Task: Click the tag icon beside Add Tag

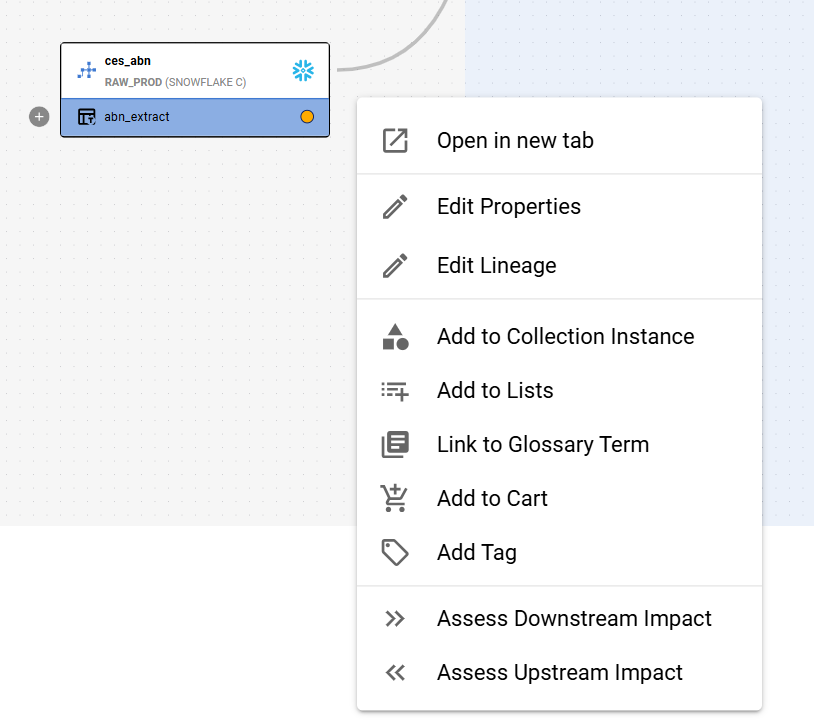Action: (395, 553)
